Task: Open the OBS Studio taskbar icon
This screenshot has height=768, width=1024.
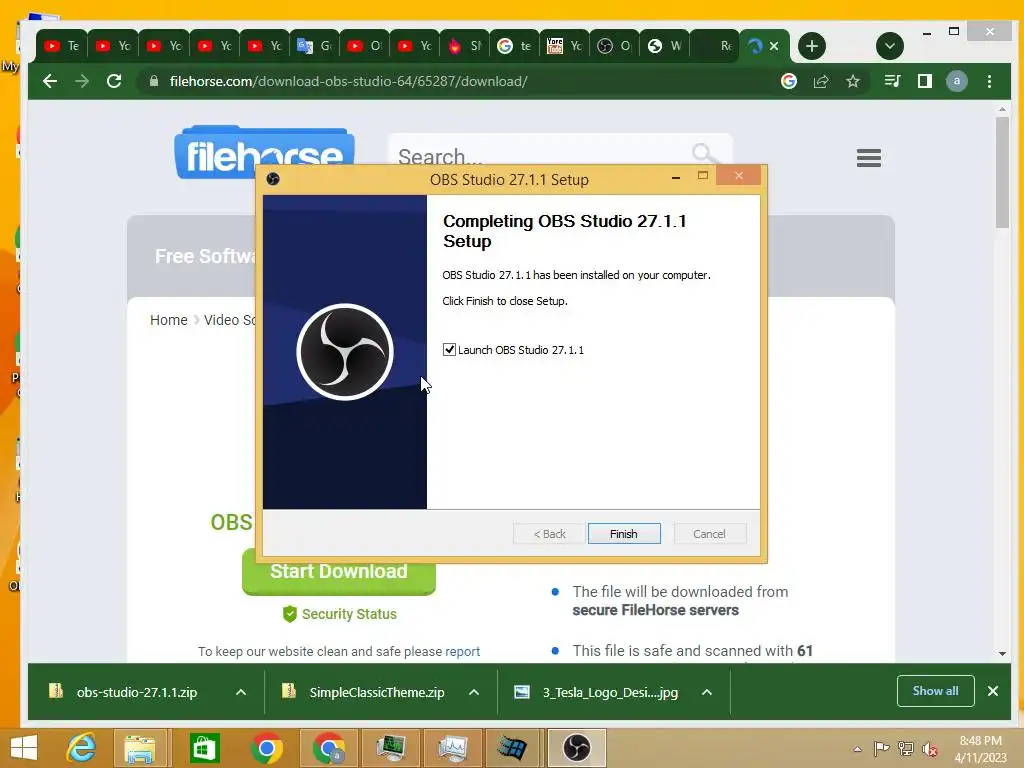Action: click(577, 748)
